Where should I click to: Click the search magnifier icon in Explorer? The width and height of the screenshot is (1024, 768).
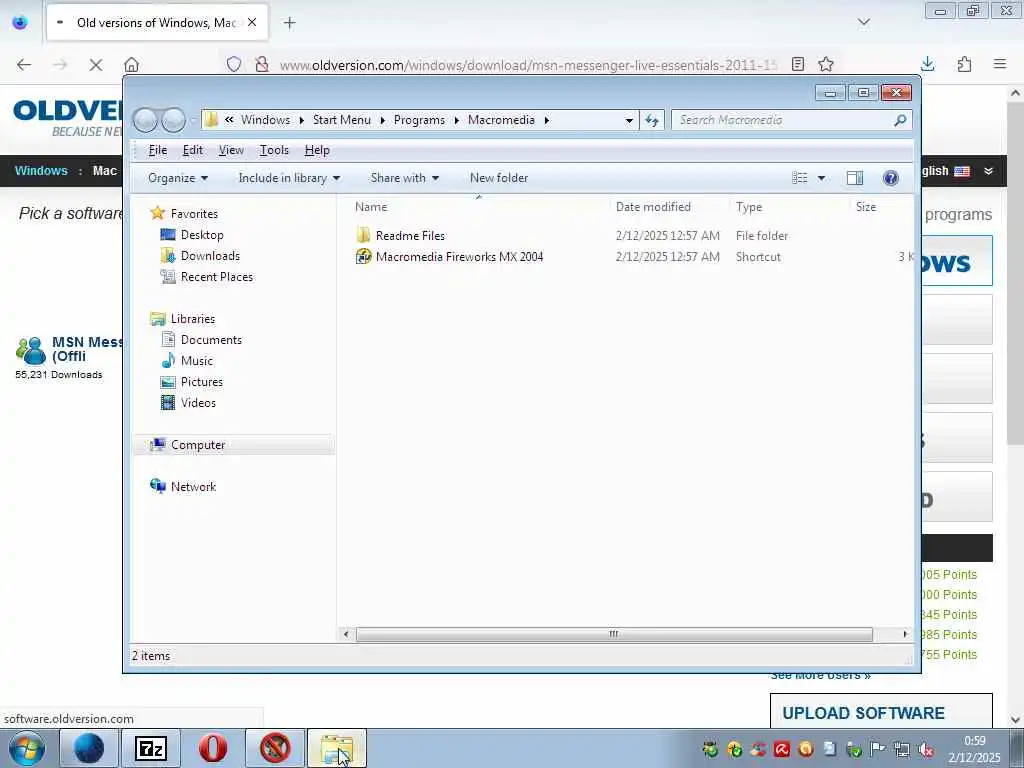[x=900, y=120]
